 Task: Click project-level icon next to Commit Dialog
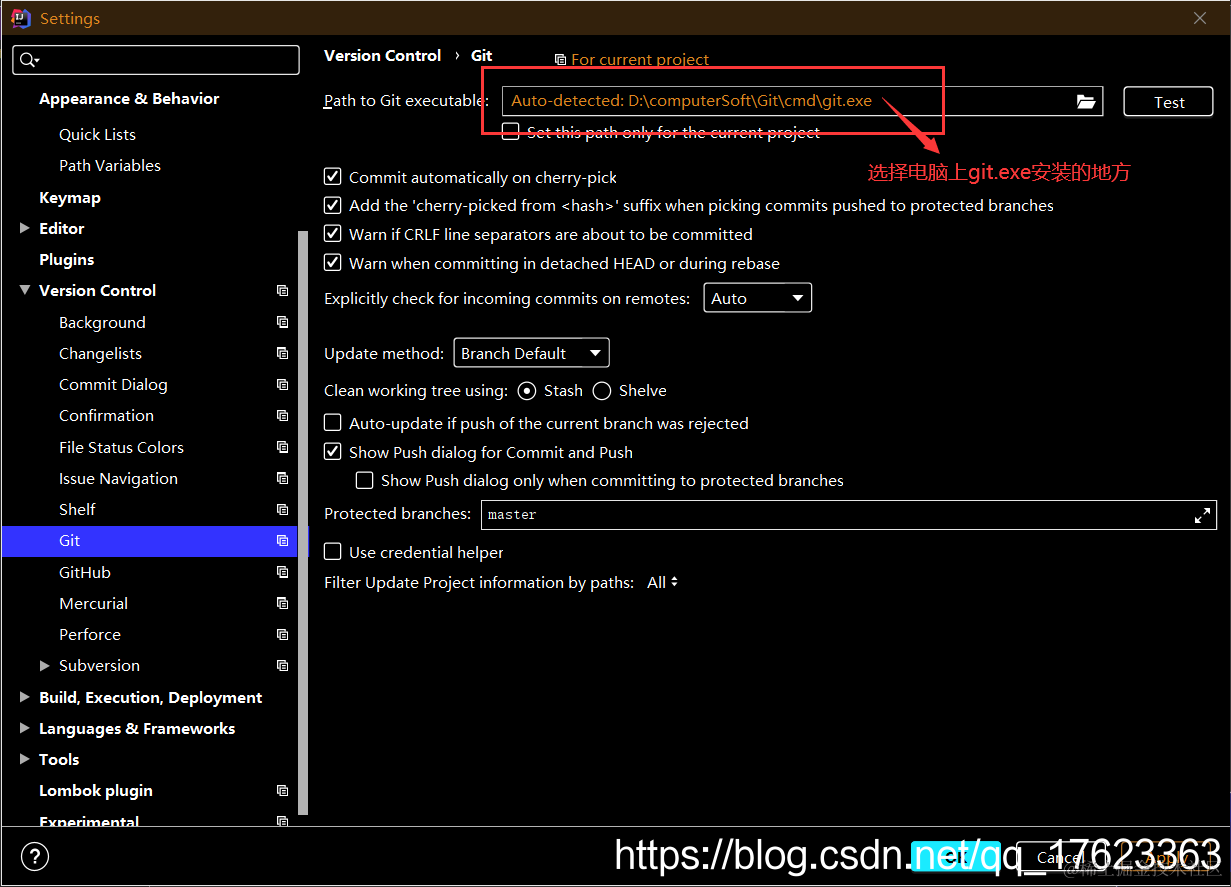(x=282, y=385)
